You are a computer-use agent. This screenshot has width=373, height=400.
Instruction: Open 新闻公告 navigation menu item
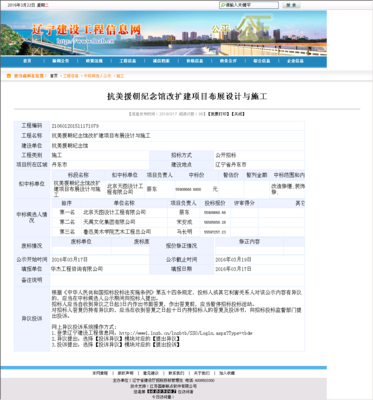tap(61, 61)
